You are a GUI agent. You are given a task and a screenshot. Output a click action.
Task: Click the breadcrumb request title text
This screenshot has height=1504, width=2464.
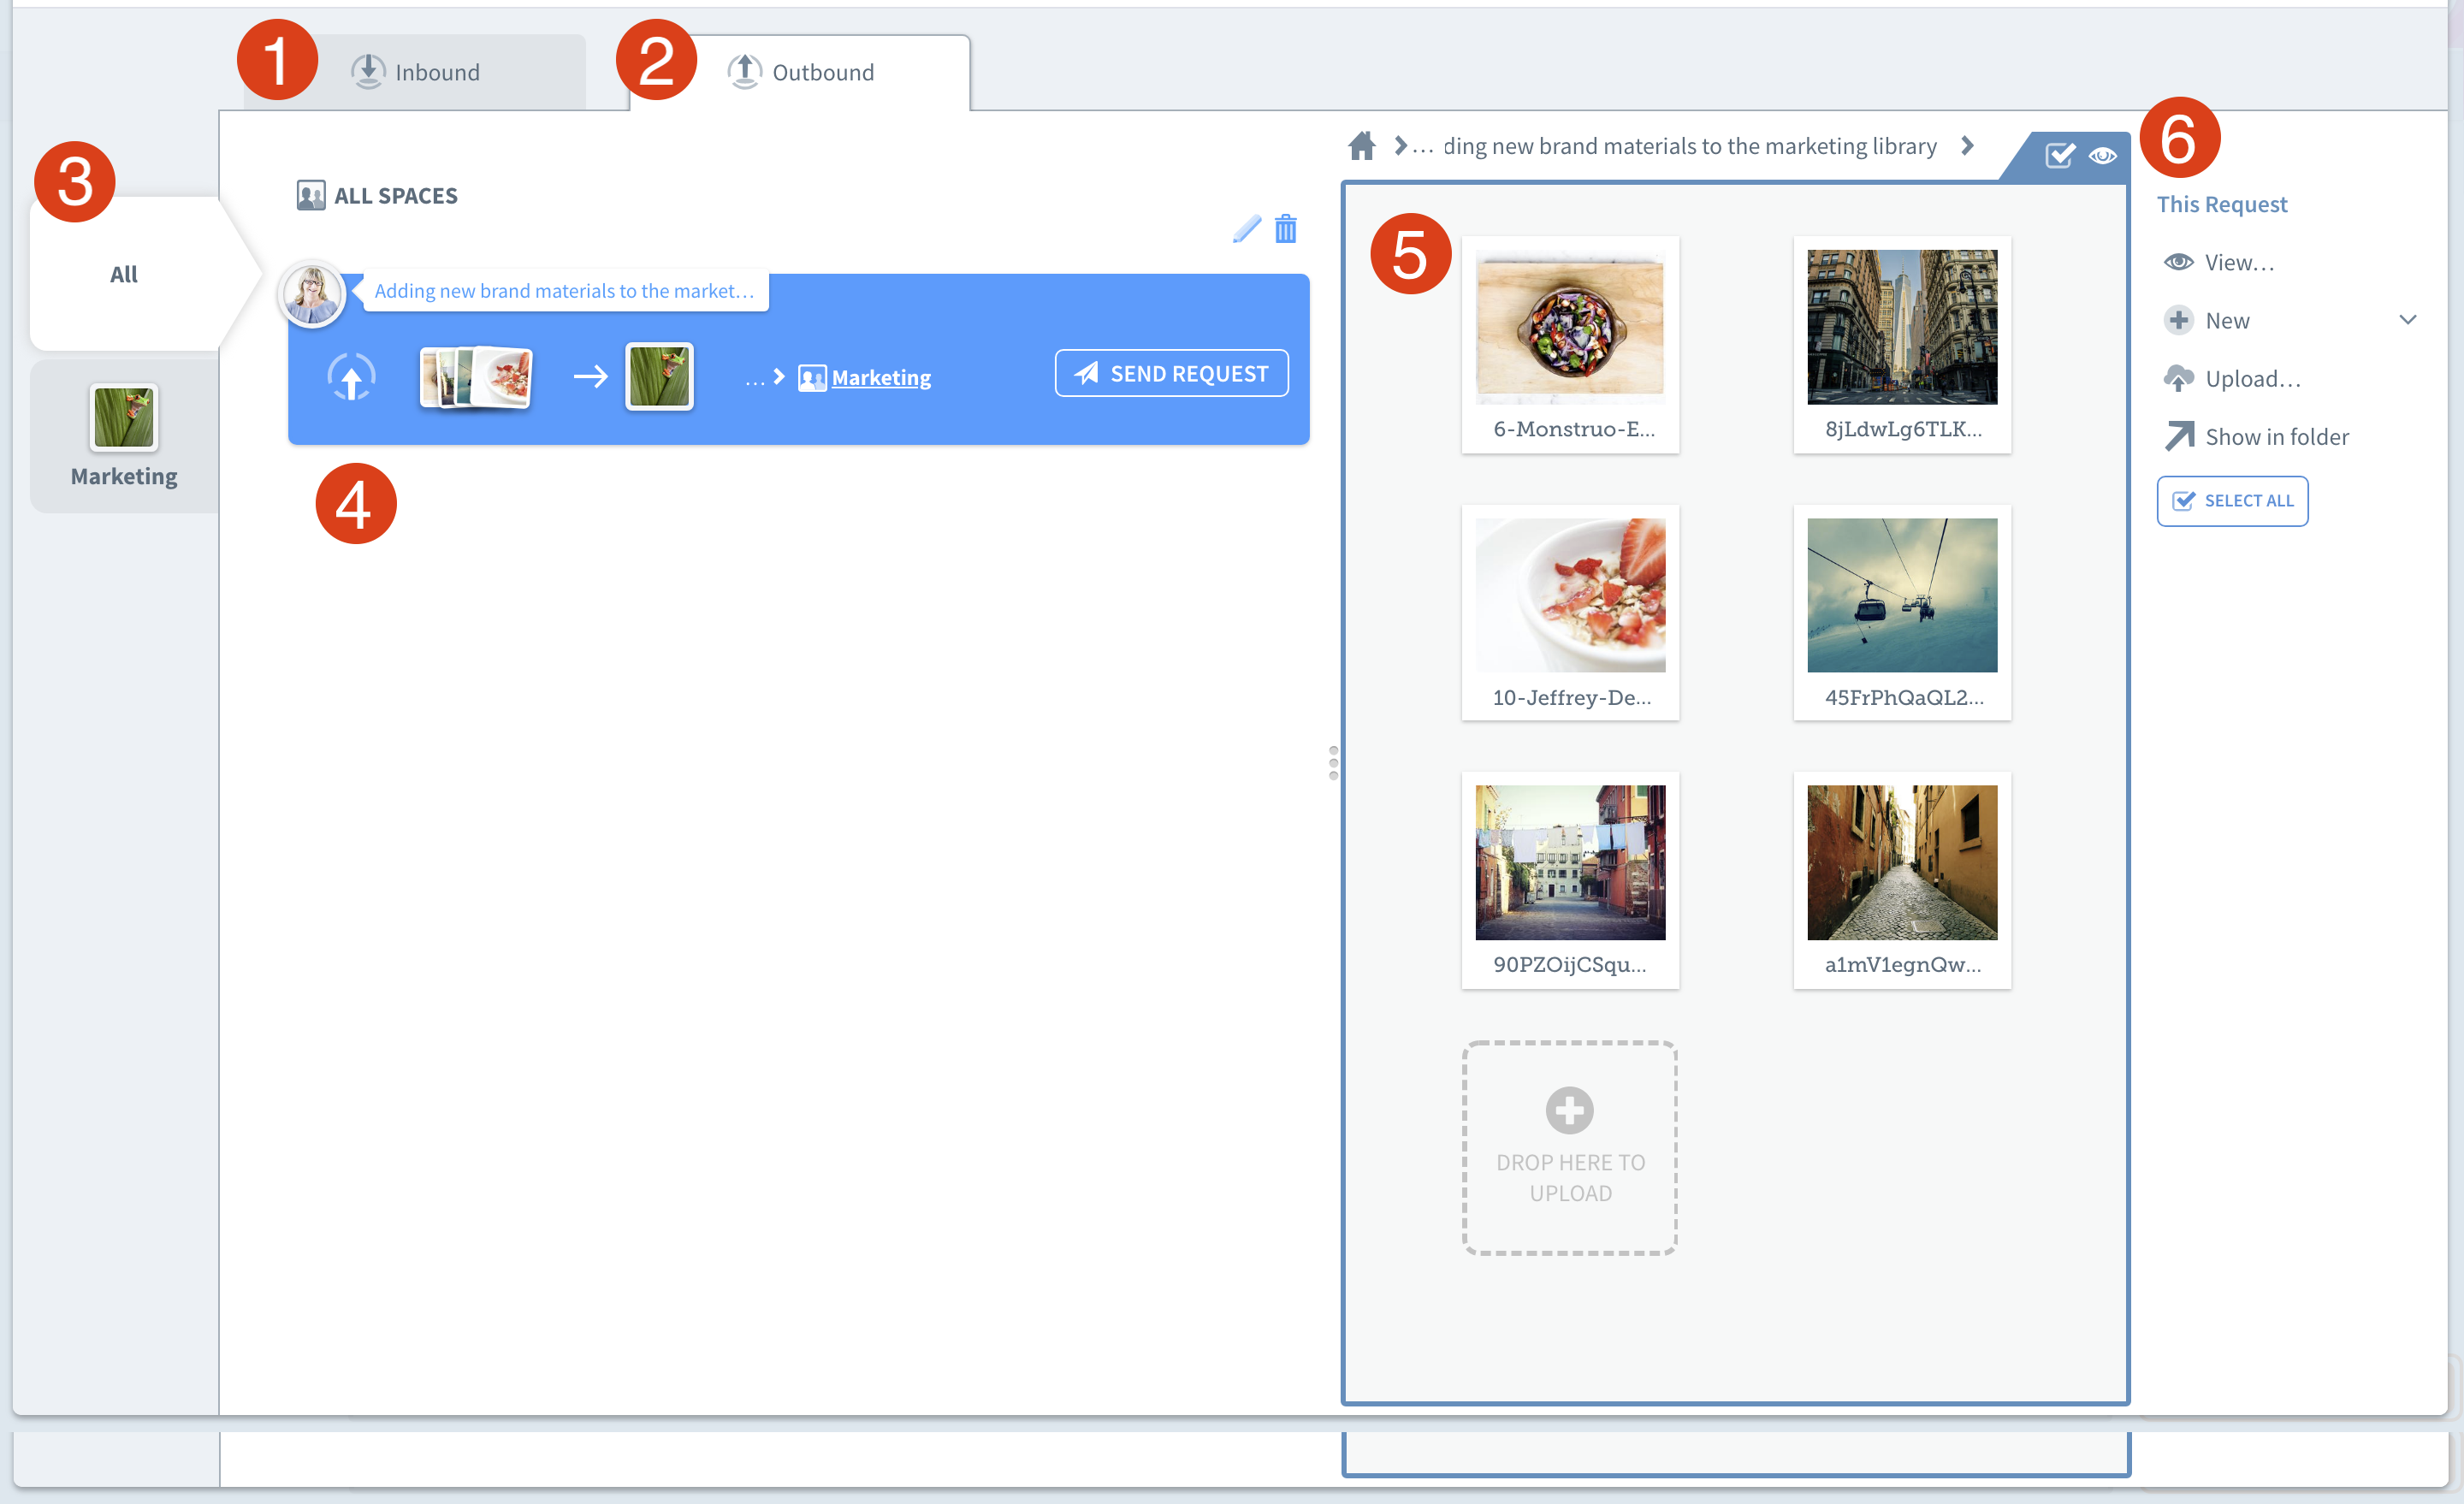[1689, 146]
